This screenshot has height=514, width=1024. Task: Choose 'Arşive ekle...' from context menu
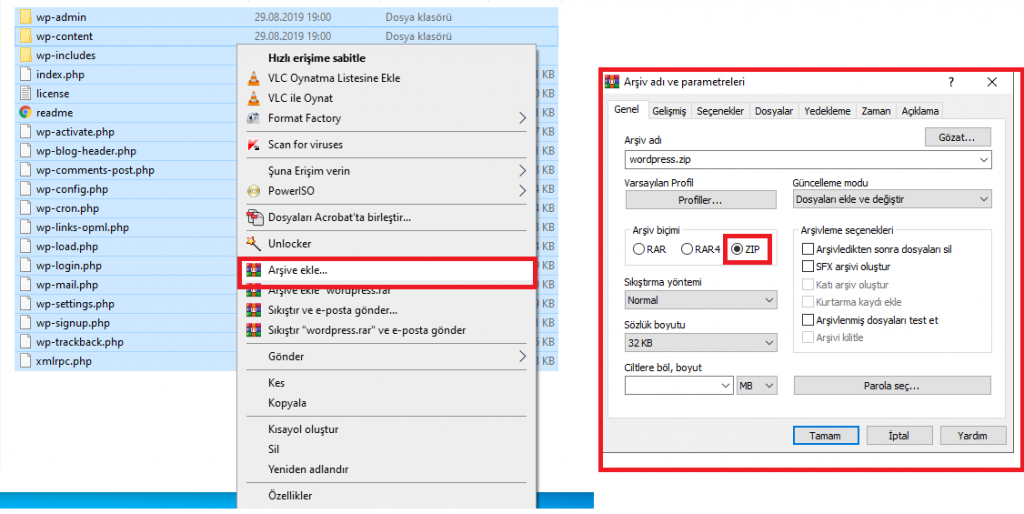coord(297,270)
